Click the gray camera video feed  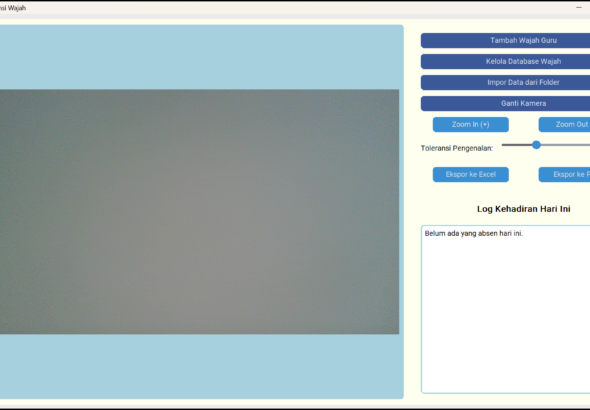point(199,212)
